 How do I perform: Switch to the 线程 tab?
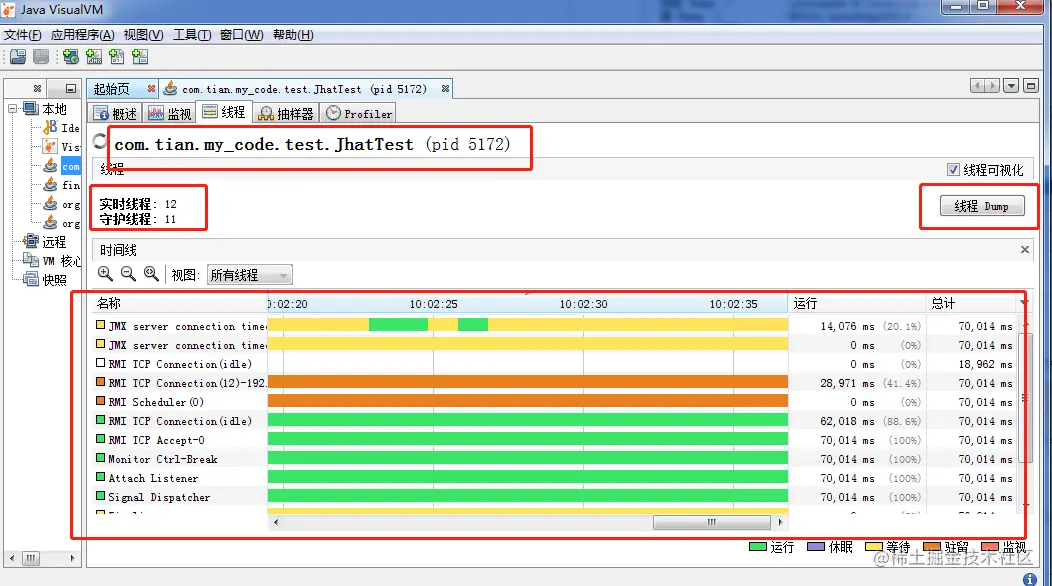click(225, 112)
